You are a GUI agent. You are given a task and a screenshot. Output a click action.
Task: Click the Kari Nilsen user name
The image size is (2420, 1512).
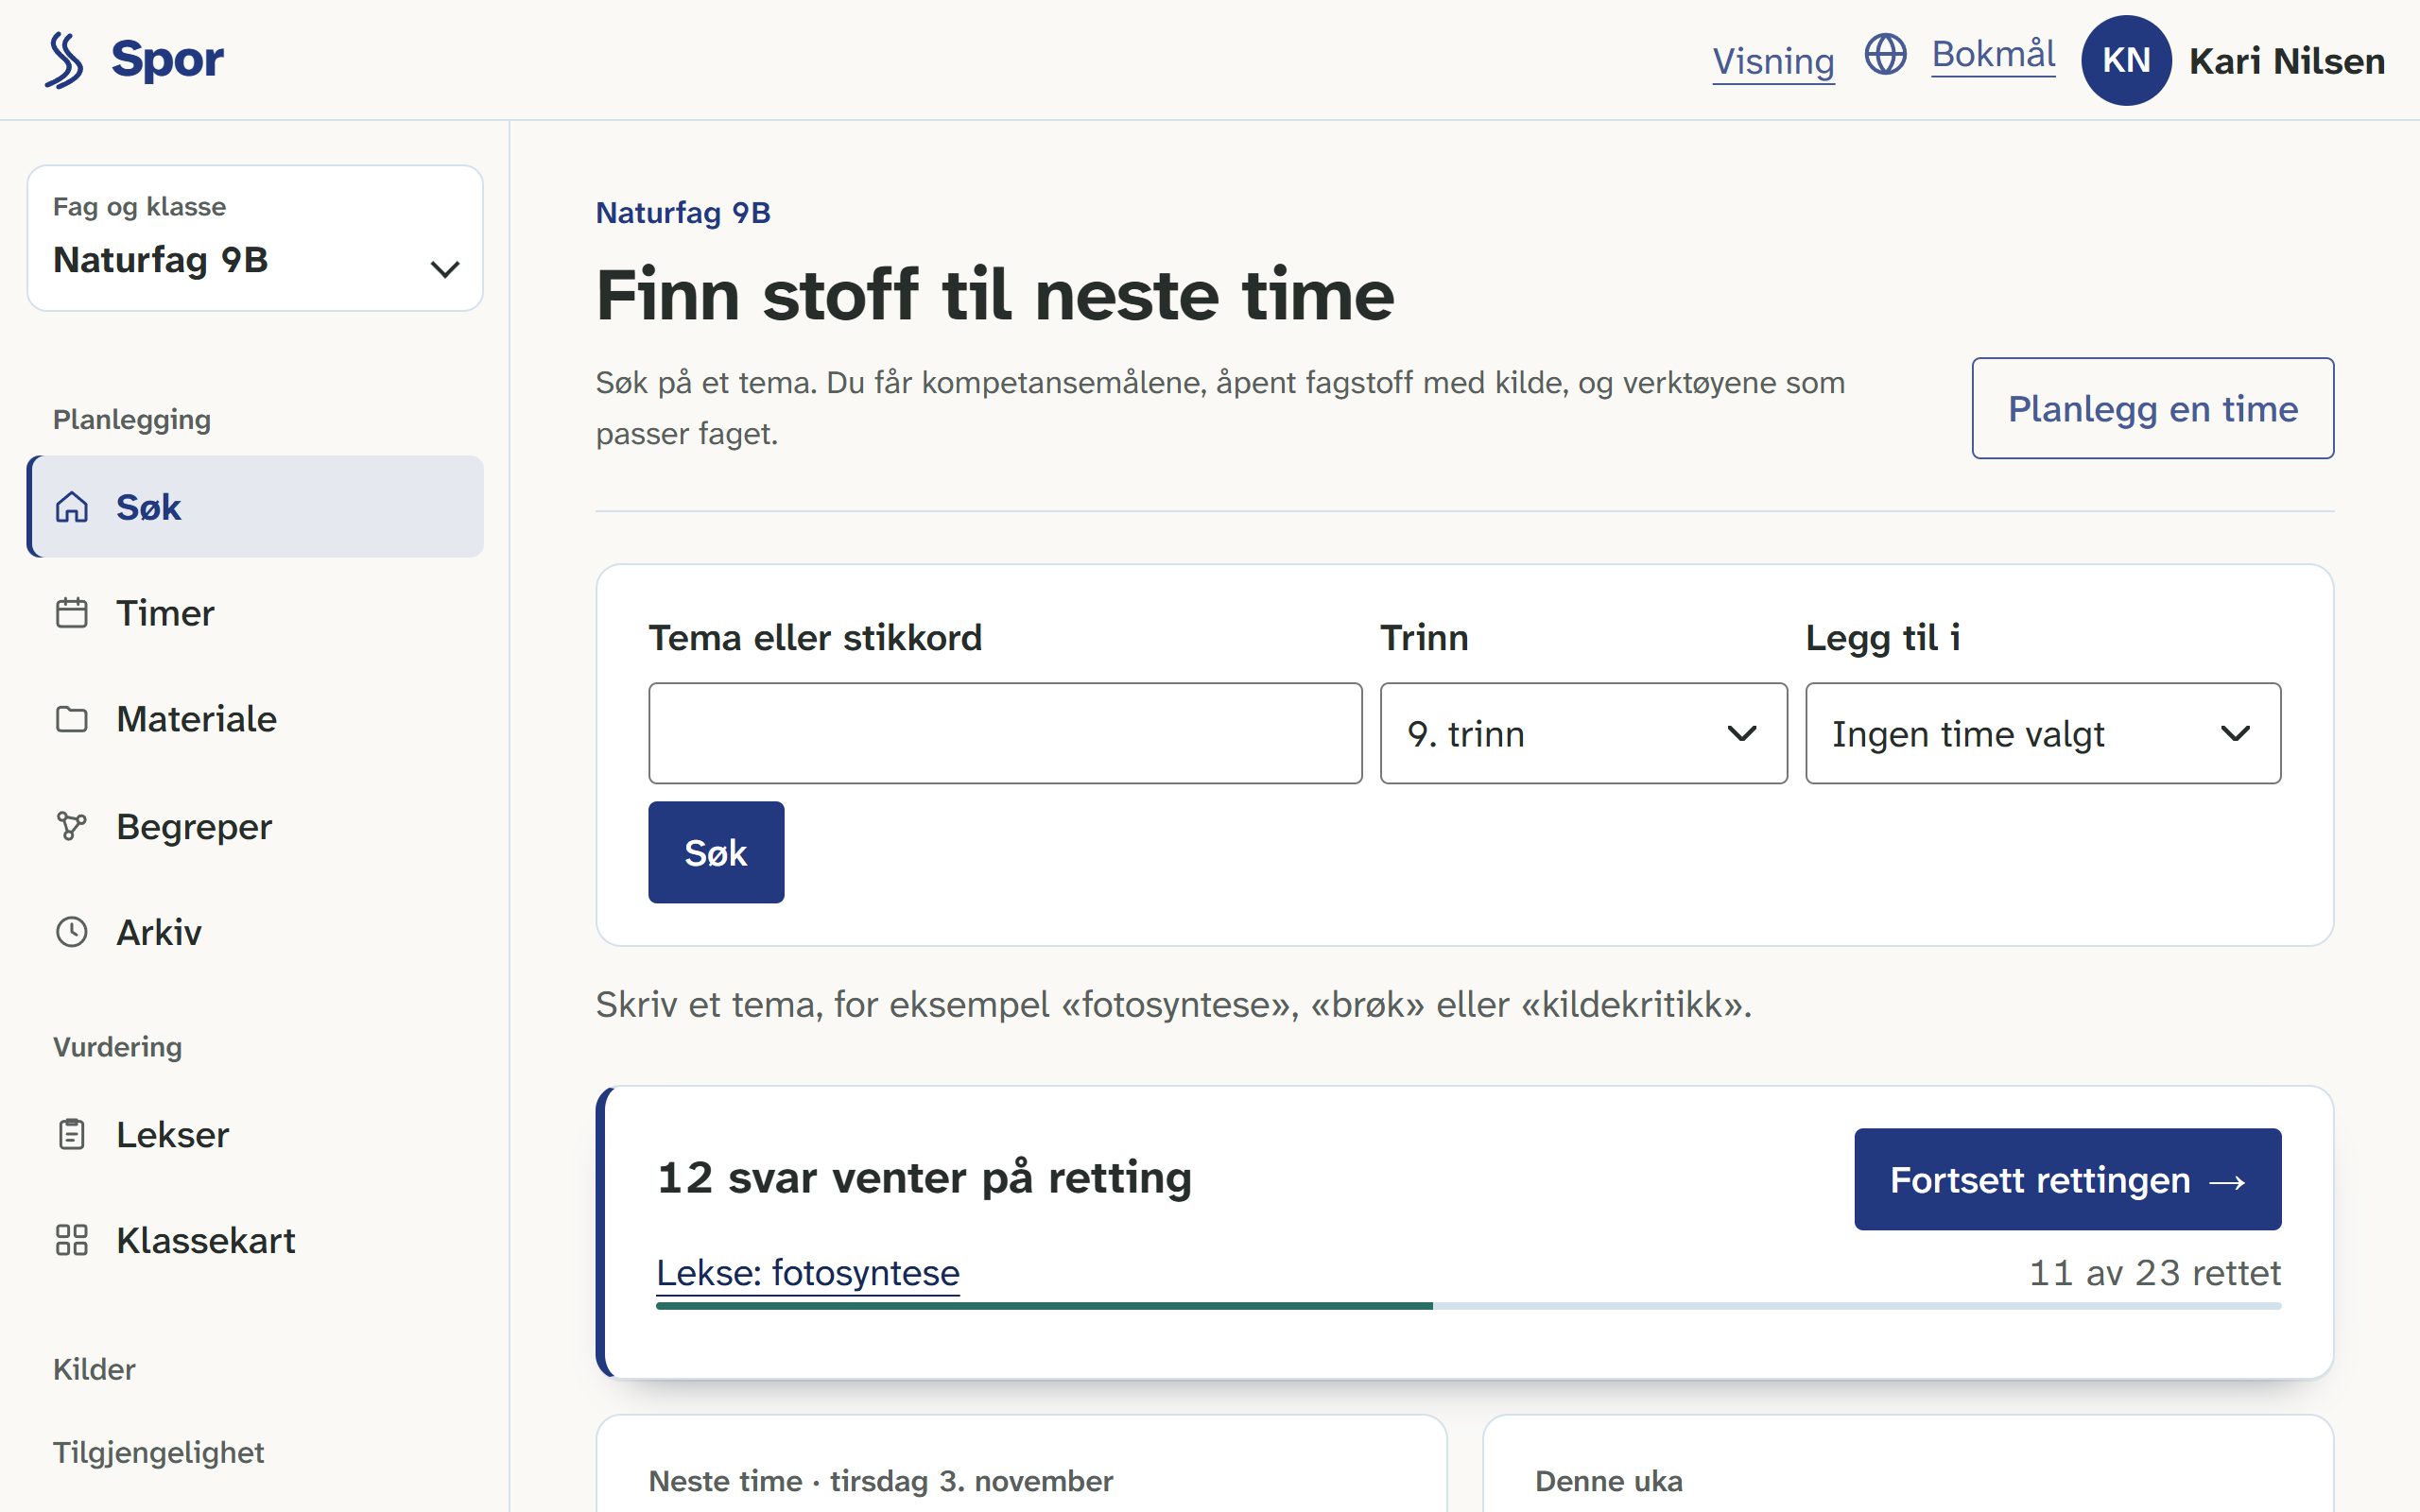[2286, 61]
